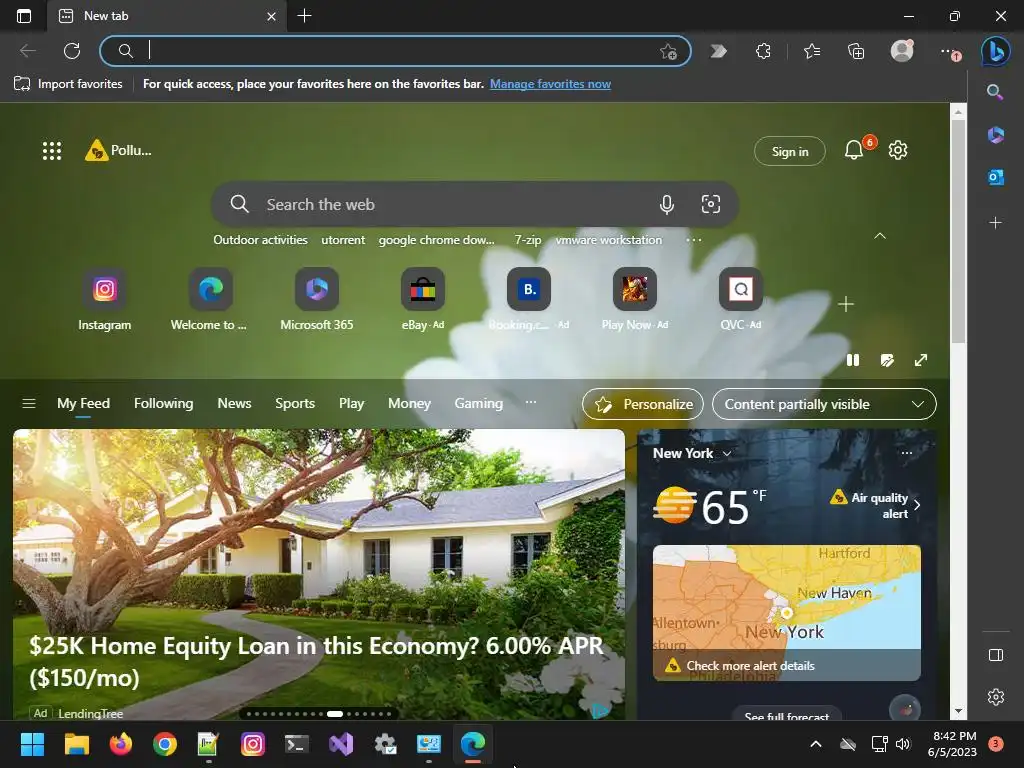Open the Bing chat sidebar button
Image resolution: width=1024 pixels, height=768 pixels.
coord(995,51)
